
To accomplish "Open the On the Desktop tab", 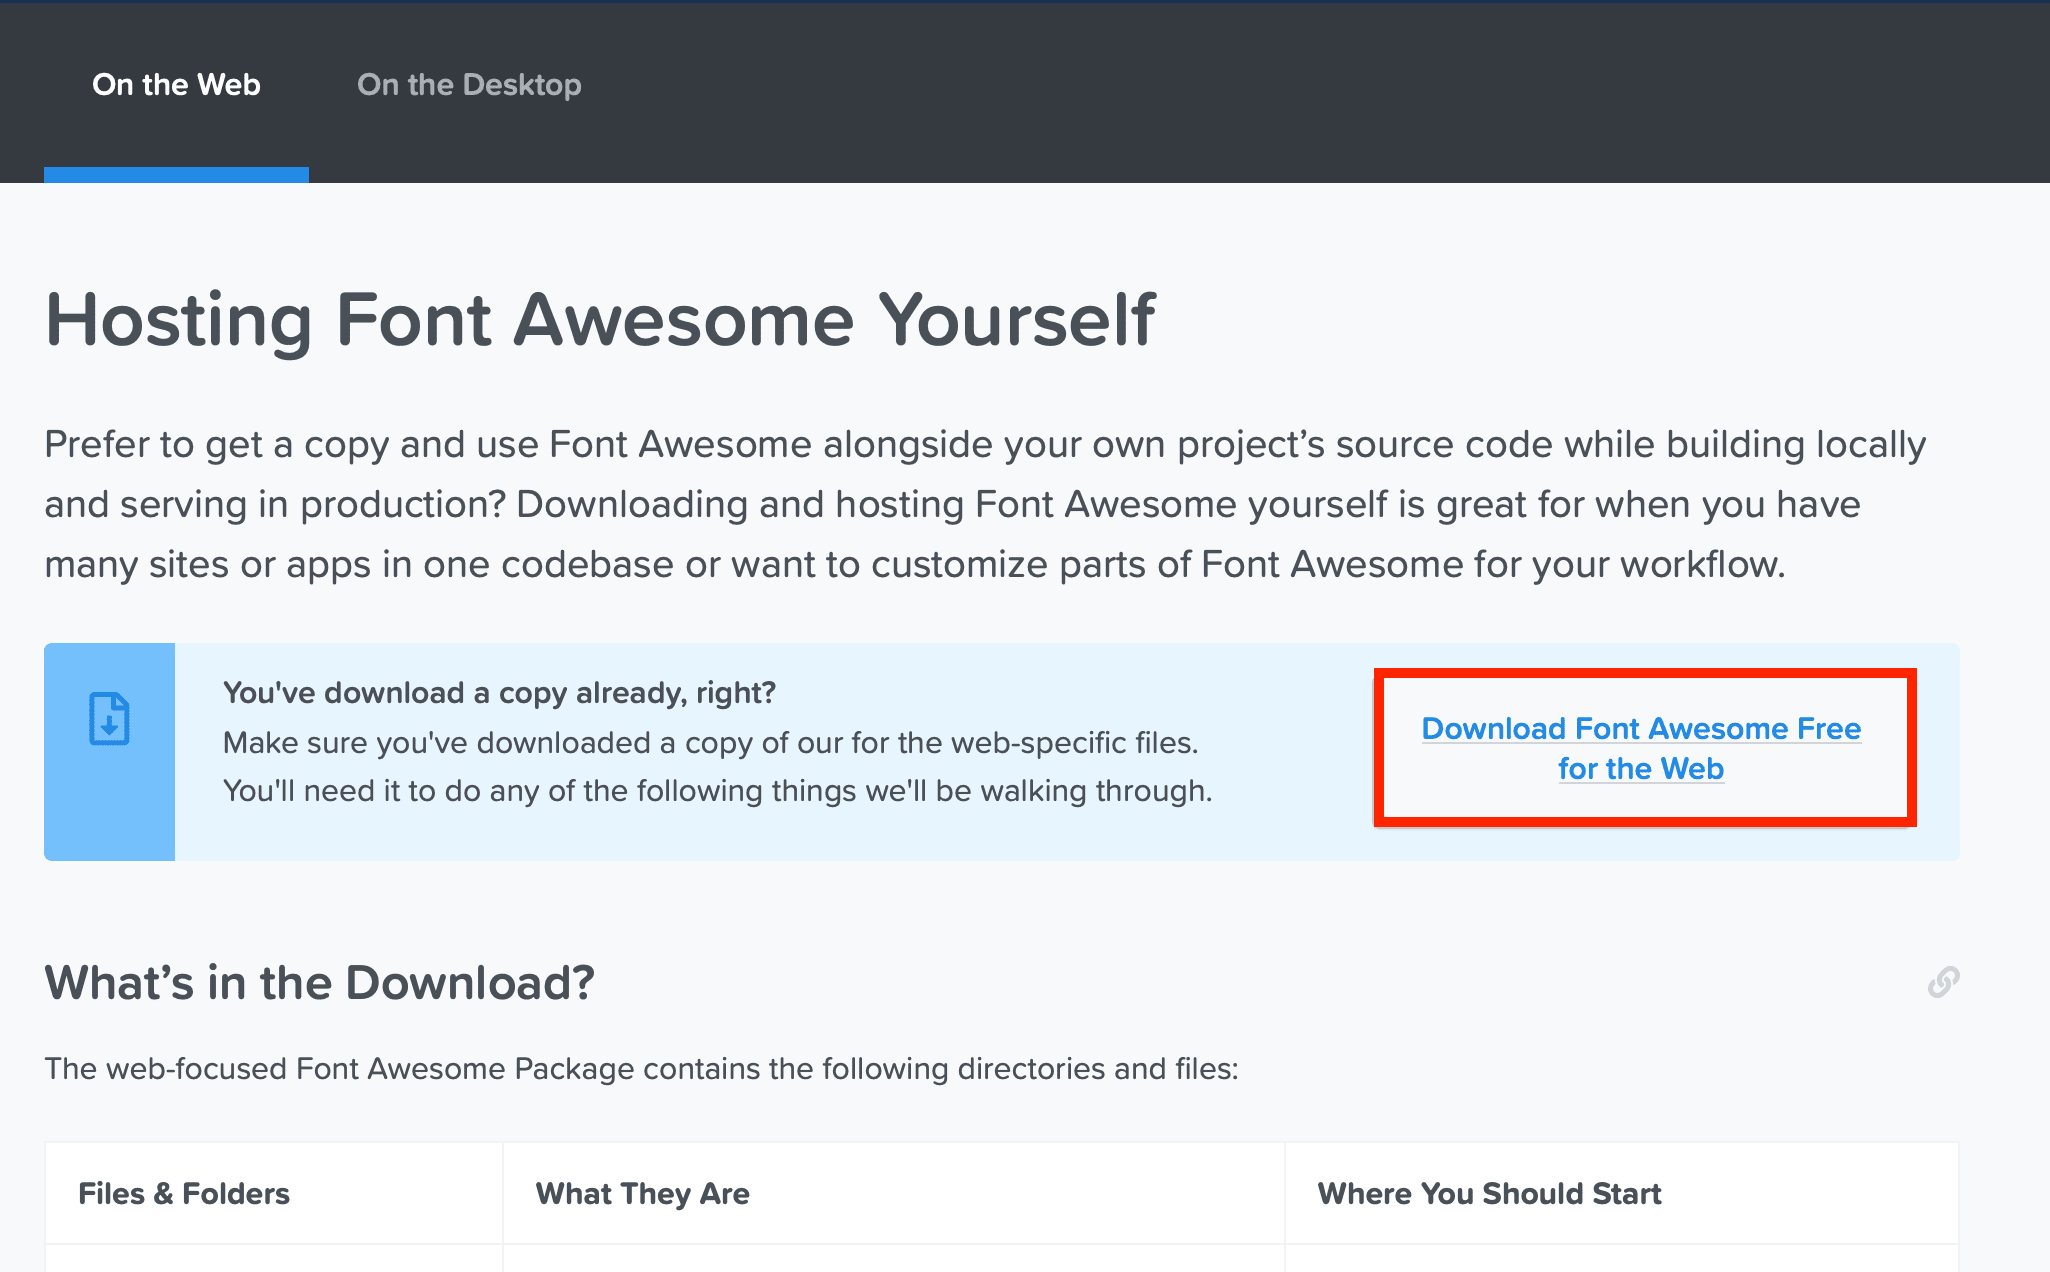I will pyautogui.click(x=469, y=85).
